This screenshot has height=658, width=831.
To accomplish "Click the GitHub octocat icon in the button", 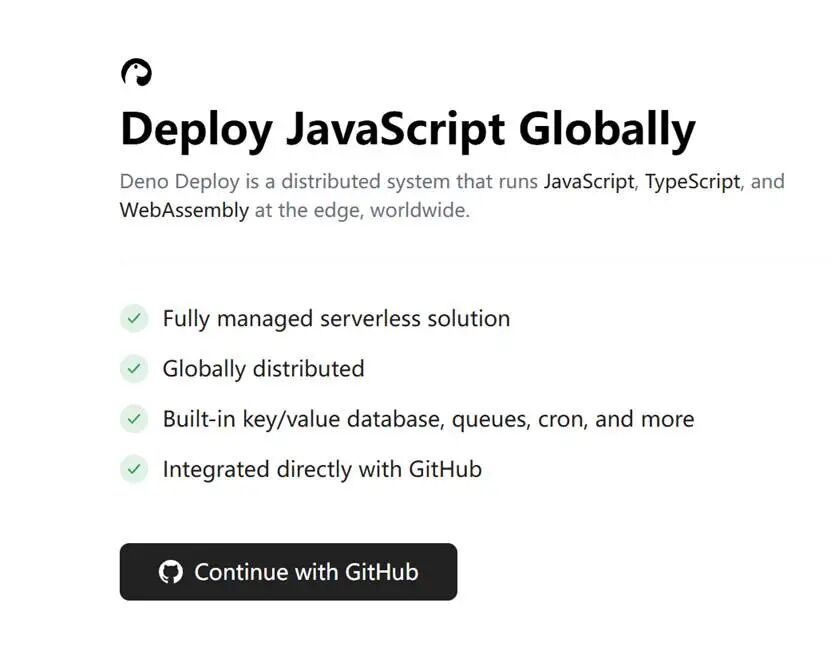I will [171, 572].
